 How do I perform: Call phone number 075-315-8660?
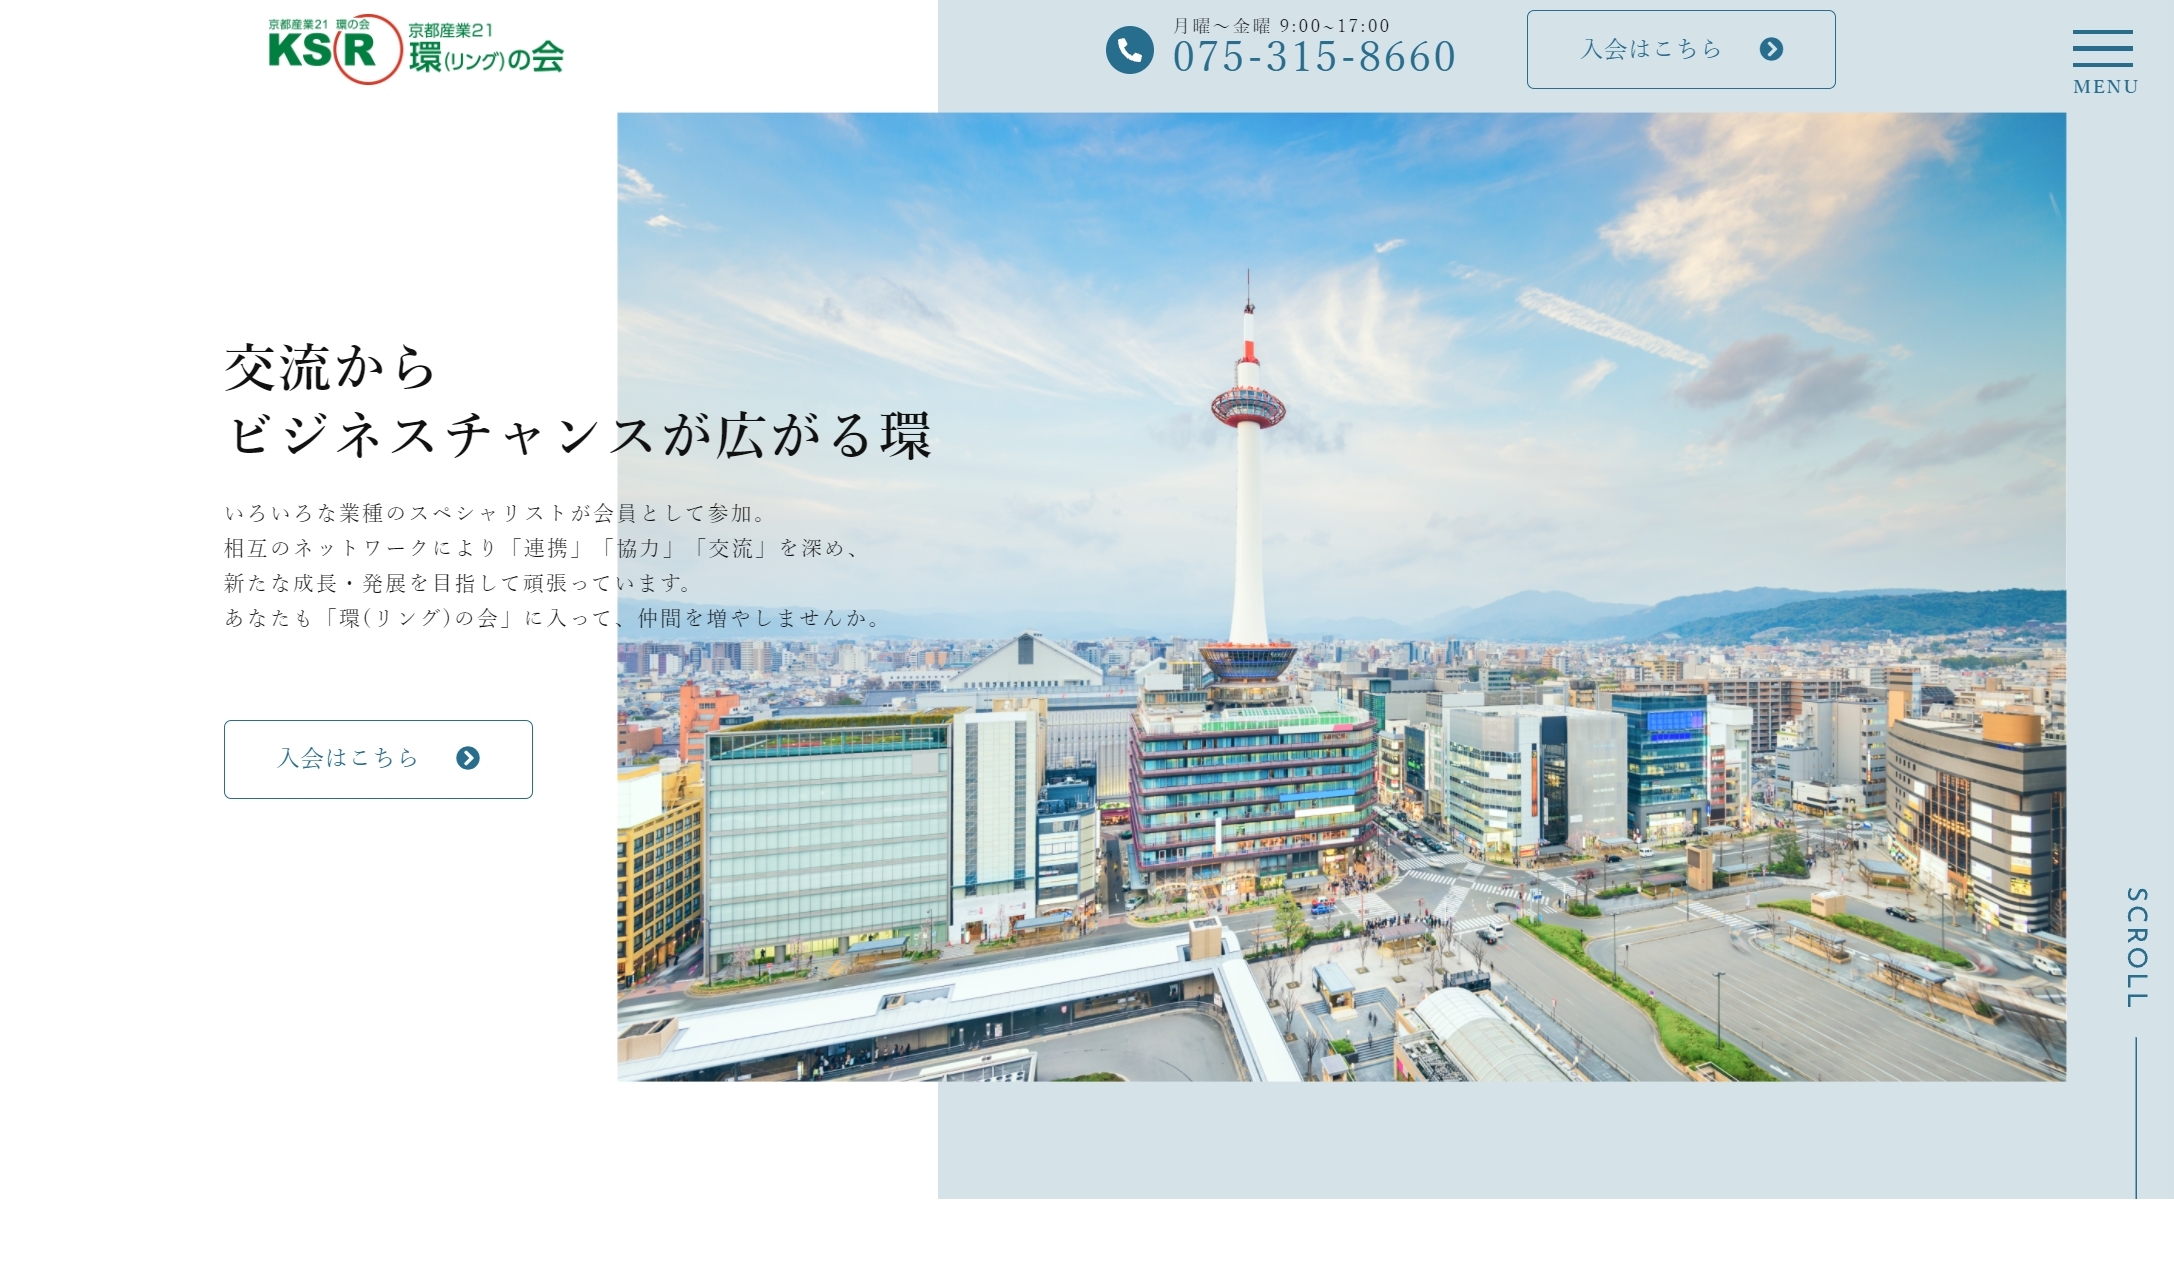tap(1314, 57)
